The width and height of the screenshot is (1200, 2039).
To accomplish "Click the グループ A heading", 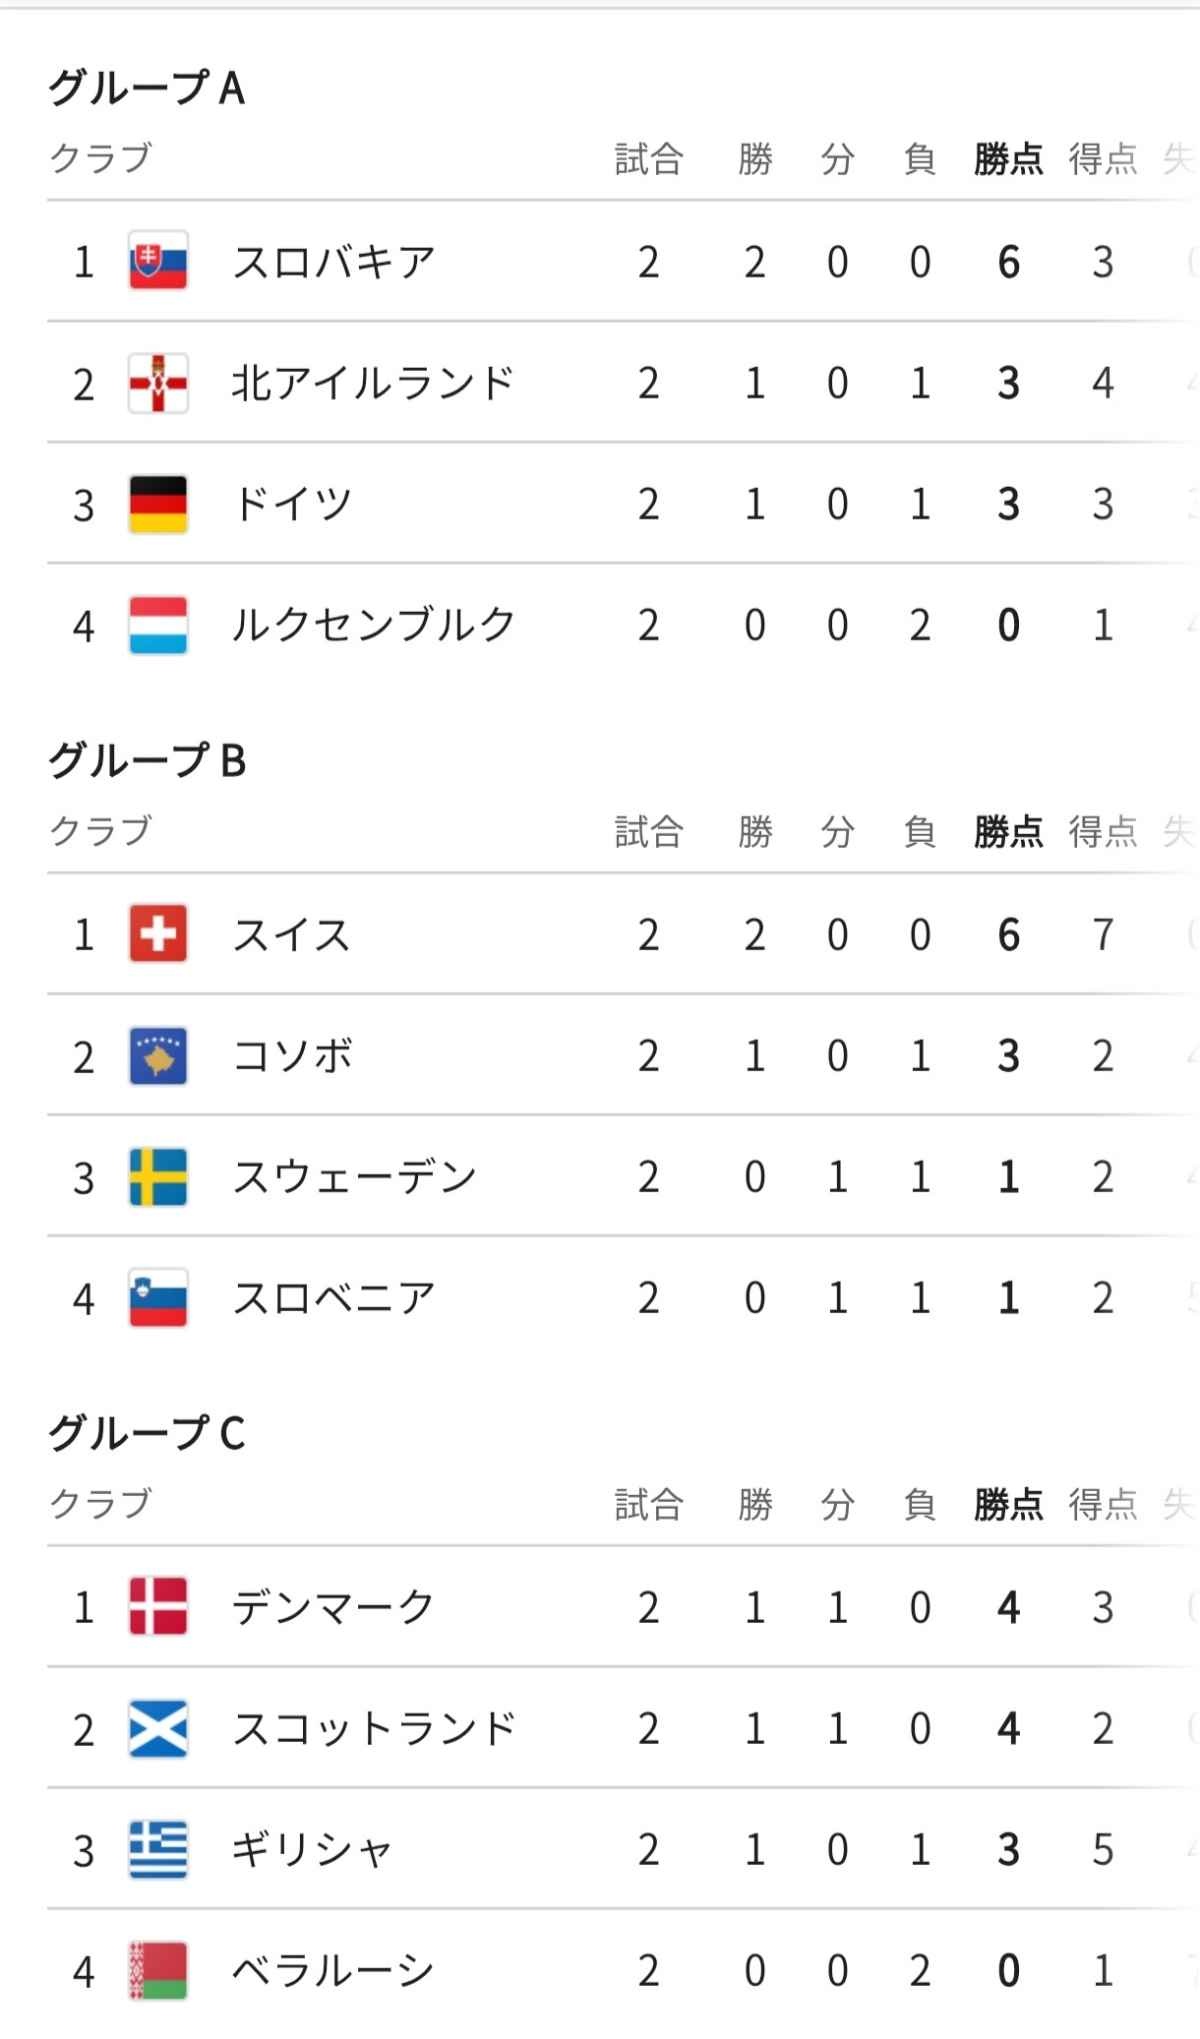I will 147,88.
